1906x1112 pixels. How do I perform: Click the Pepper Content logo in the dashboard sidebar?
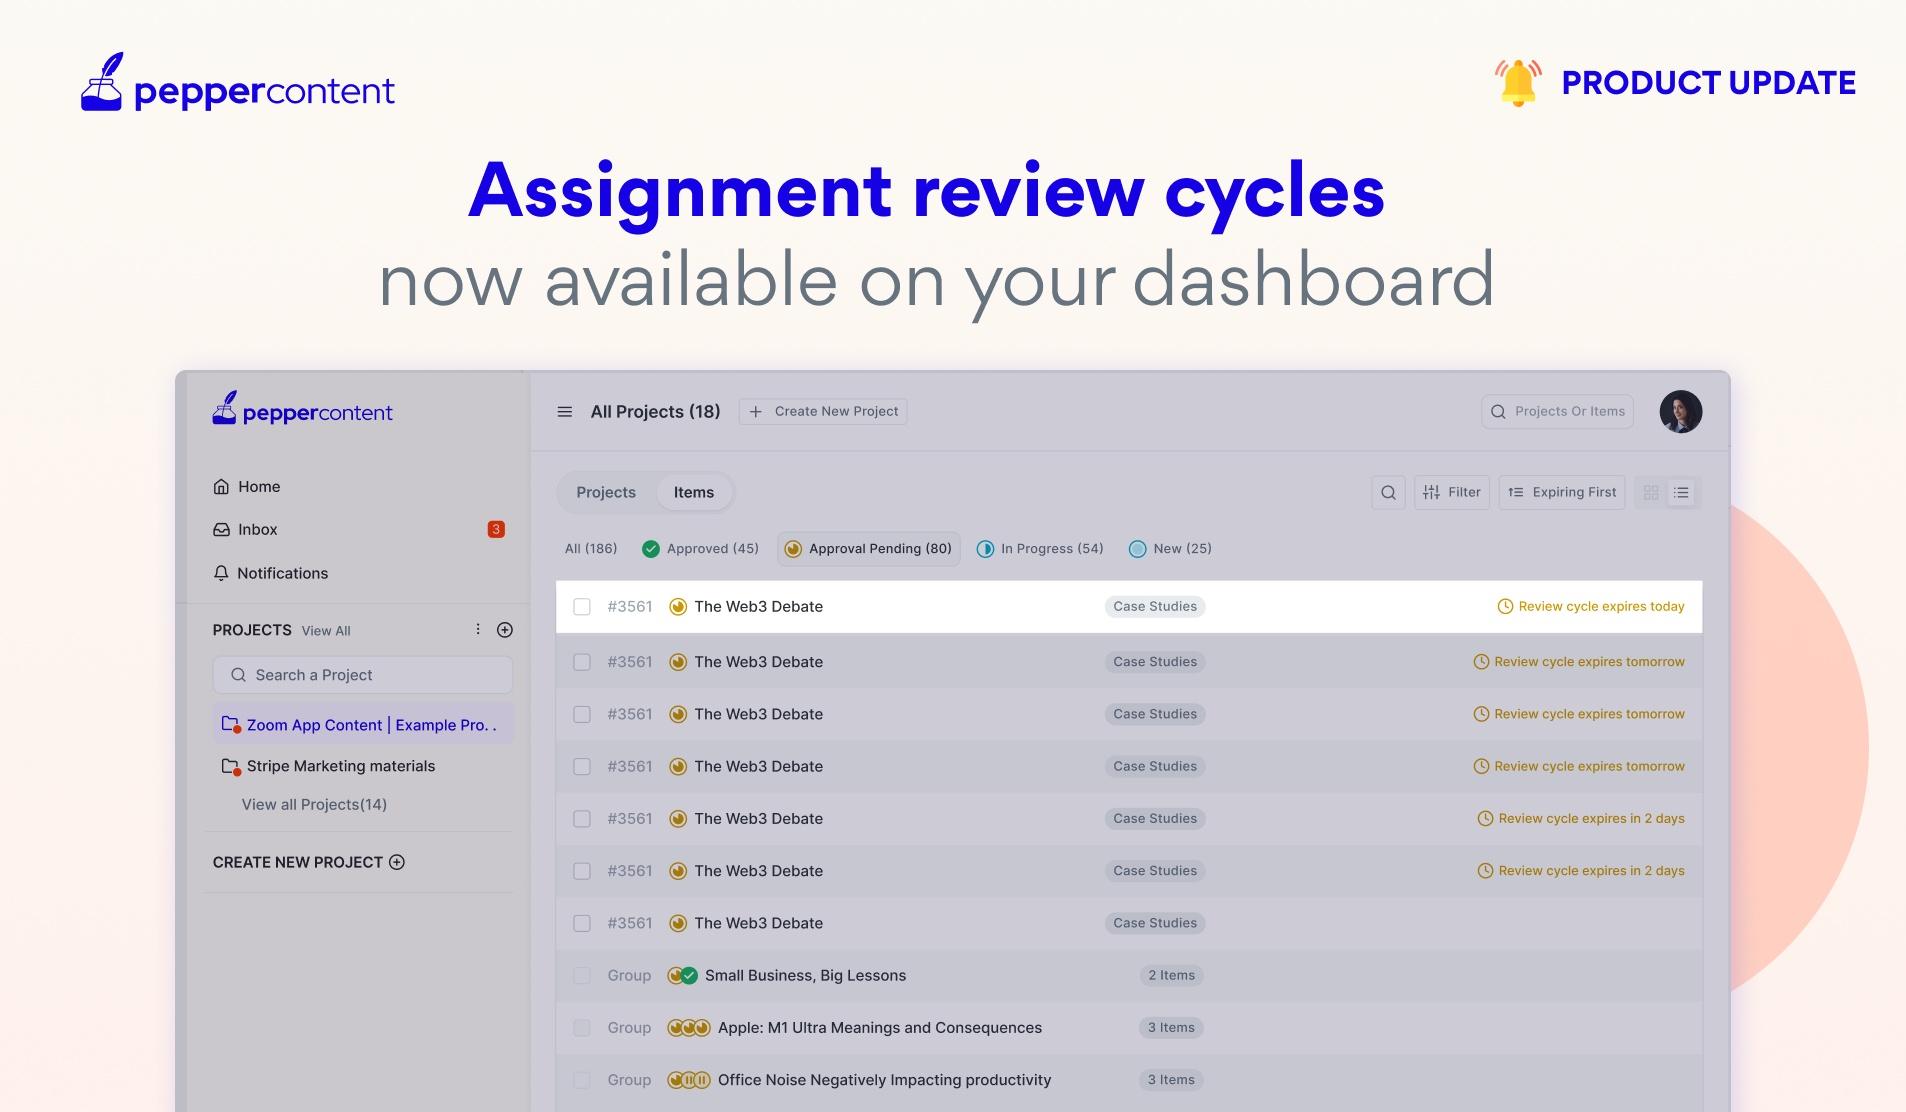pyautogui.click(x=302, y=410)
